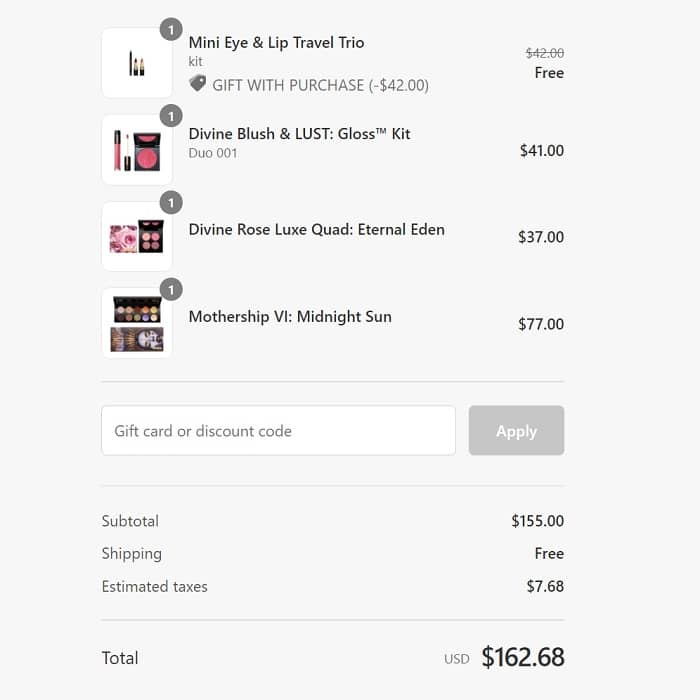Open Divine Blush & LUST Gloss Kit thumbnail

pos(137,150)
